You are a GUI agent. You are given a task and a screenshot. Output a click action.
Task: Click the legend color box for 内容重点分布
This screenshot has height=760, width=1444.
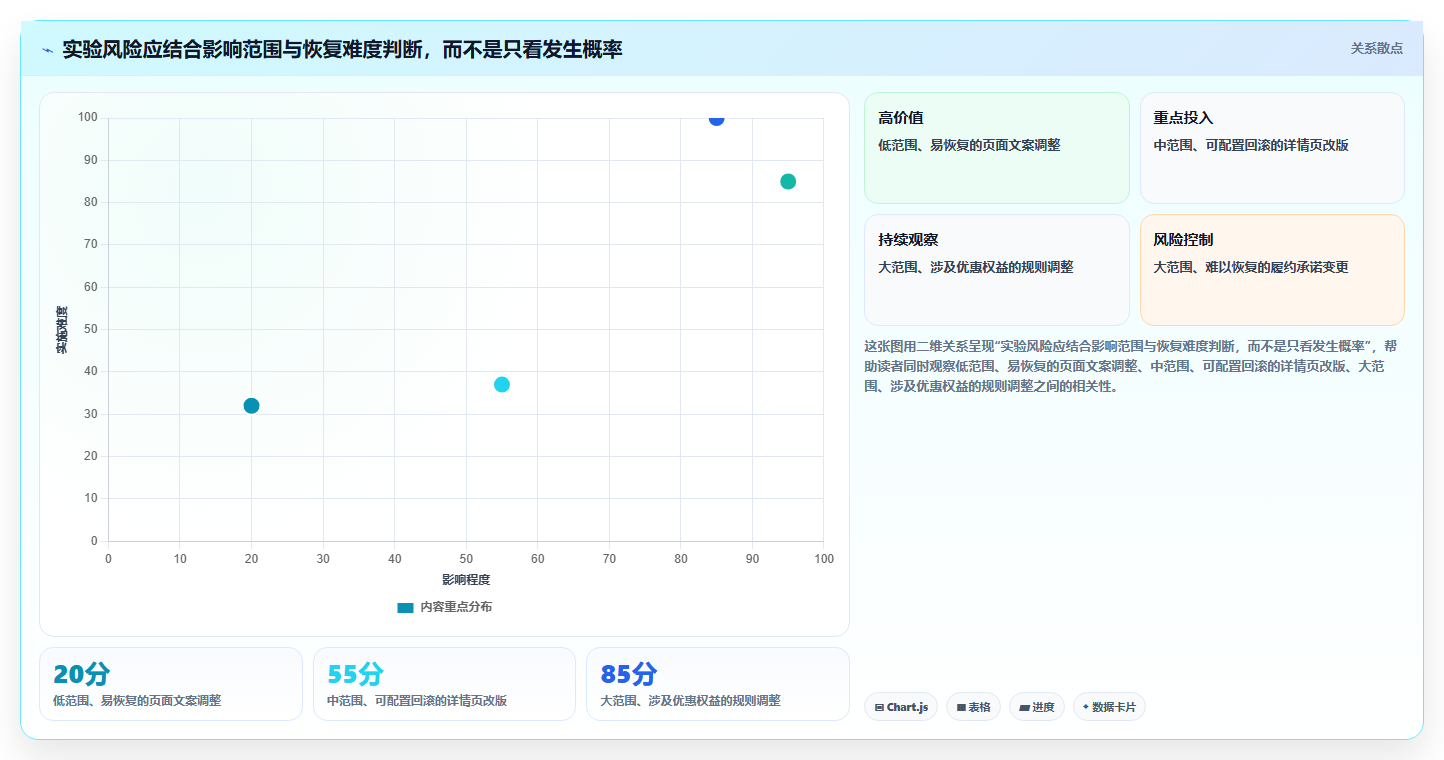click(x=405, y=607)
